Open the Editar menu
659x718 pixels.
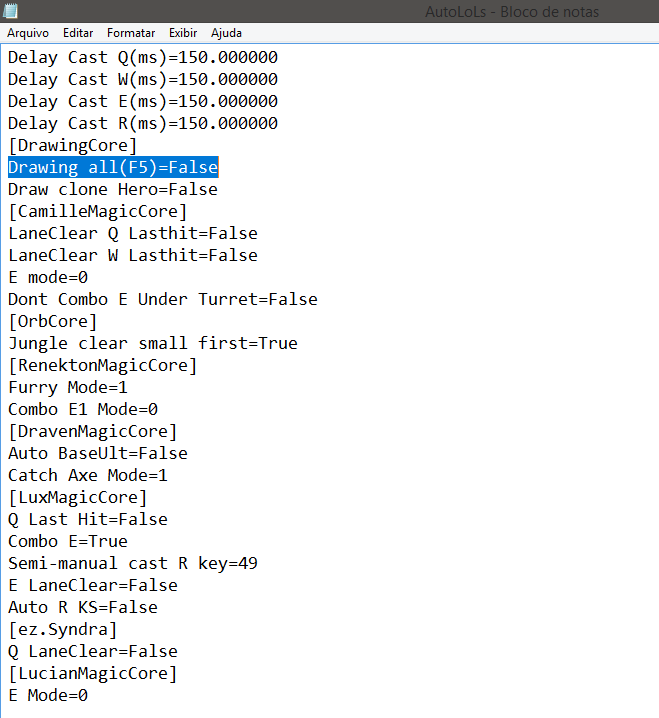pos(78,33)
